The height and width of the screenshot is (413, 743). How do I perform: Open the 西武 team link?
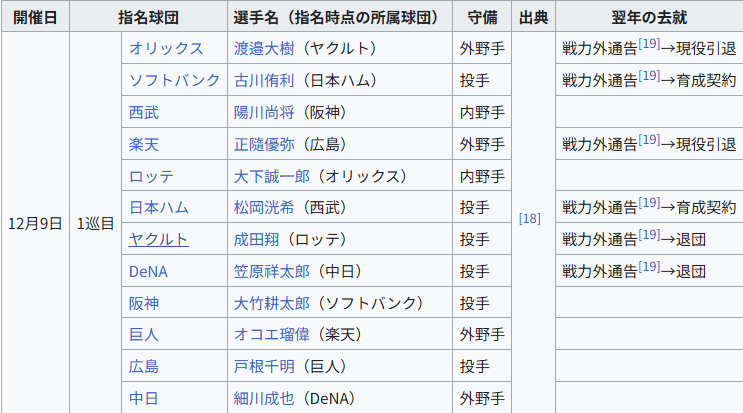[x=144, y=112]
